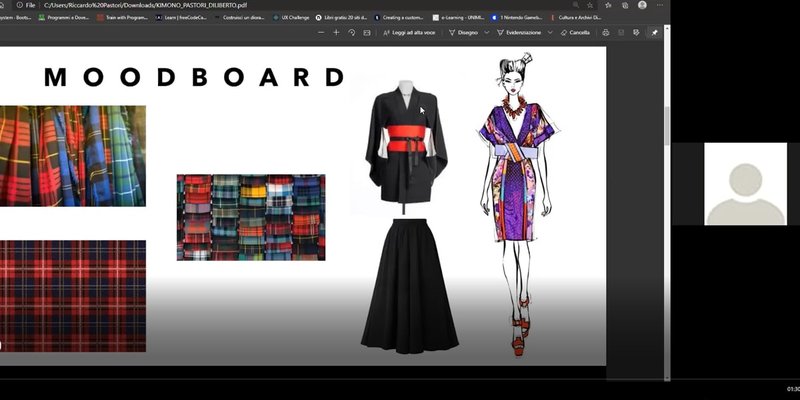Click the File info icon in address bar

point(19,5)
